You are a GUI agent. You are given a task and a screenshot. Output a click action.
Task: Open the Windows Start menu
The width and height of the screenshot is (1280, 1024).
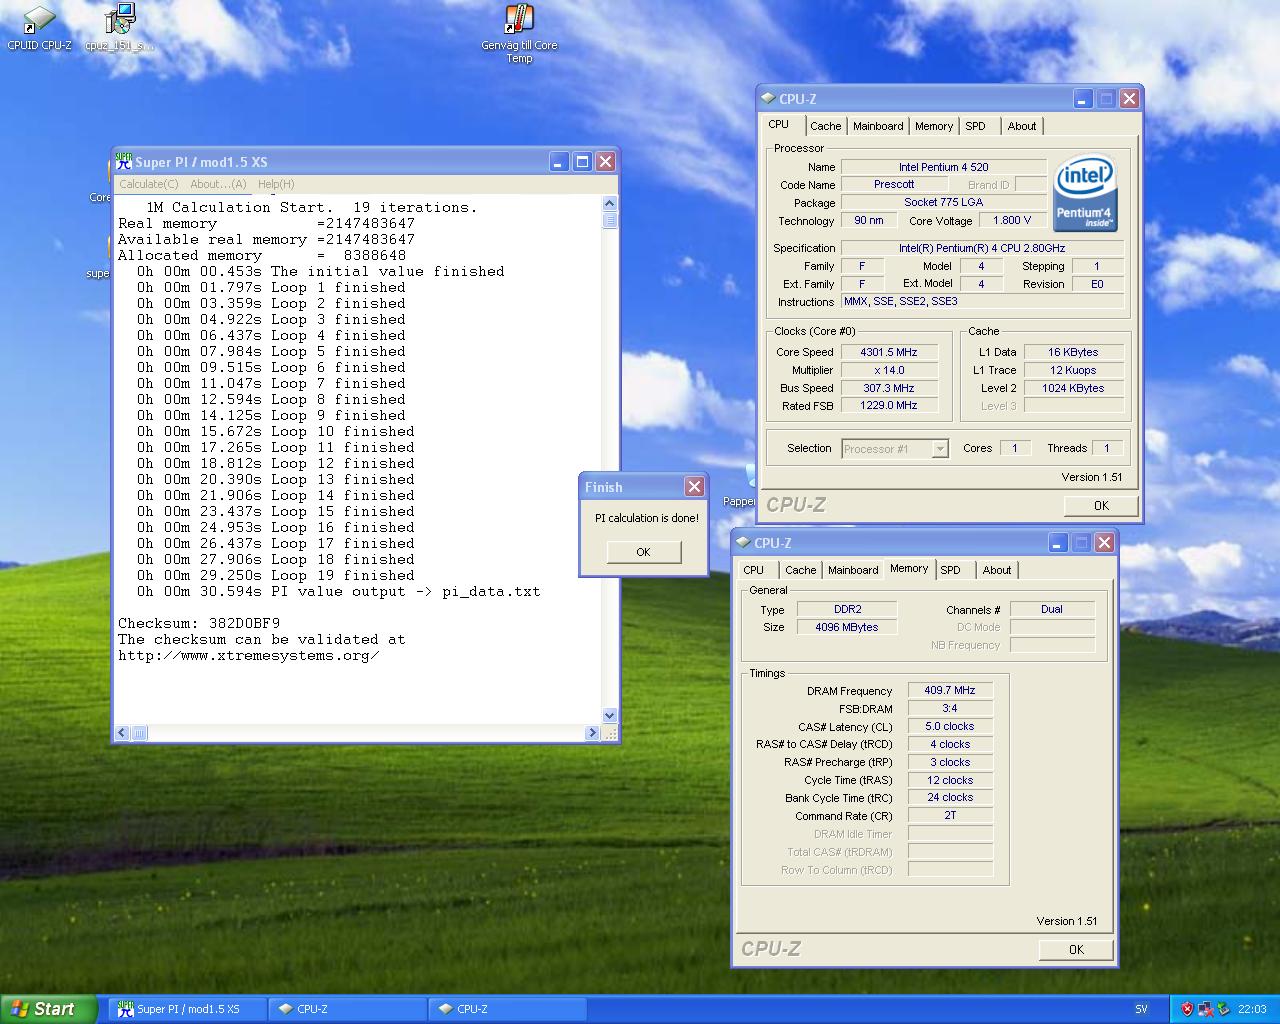tap(49, 1009)
